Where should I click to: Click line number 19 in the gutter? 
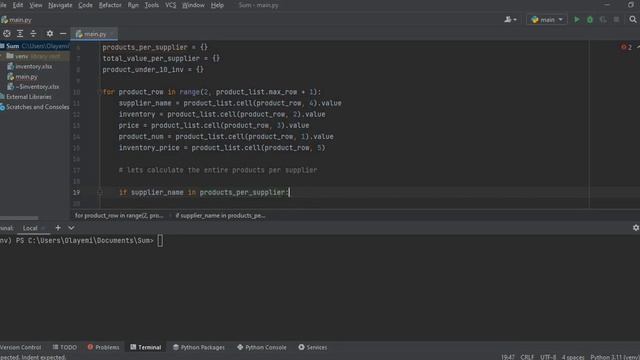pos(77,192)
